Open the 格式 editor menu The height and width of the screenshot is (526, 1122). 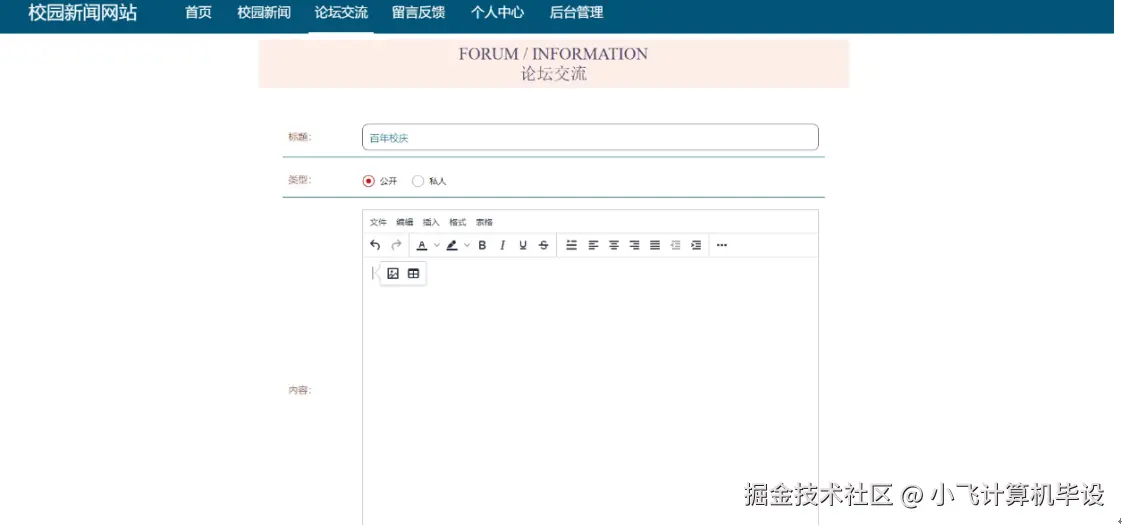pyautogui.click(x=457, y=223)
